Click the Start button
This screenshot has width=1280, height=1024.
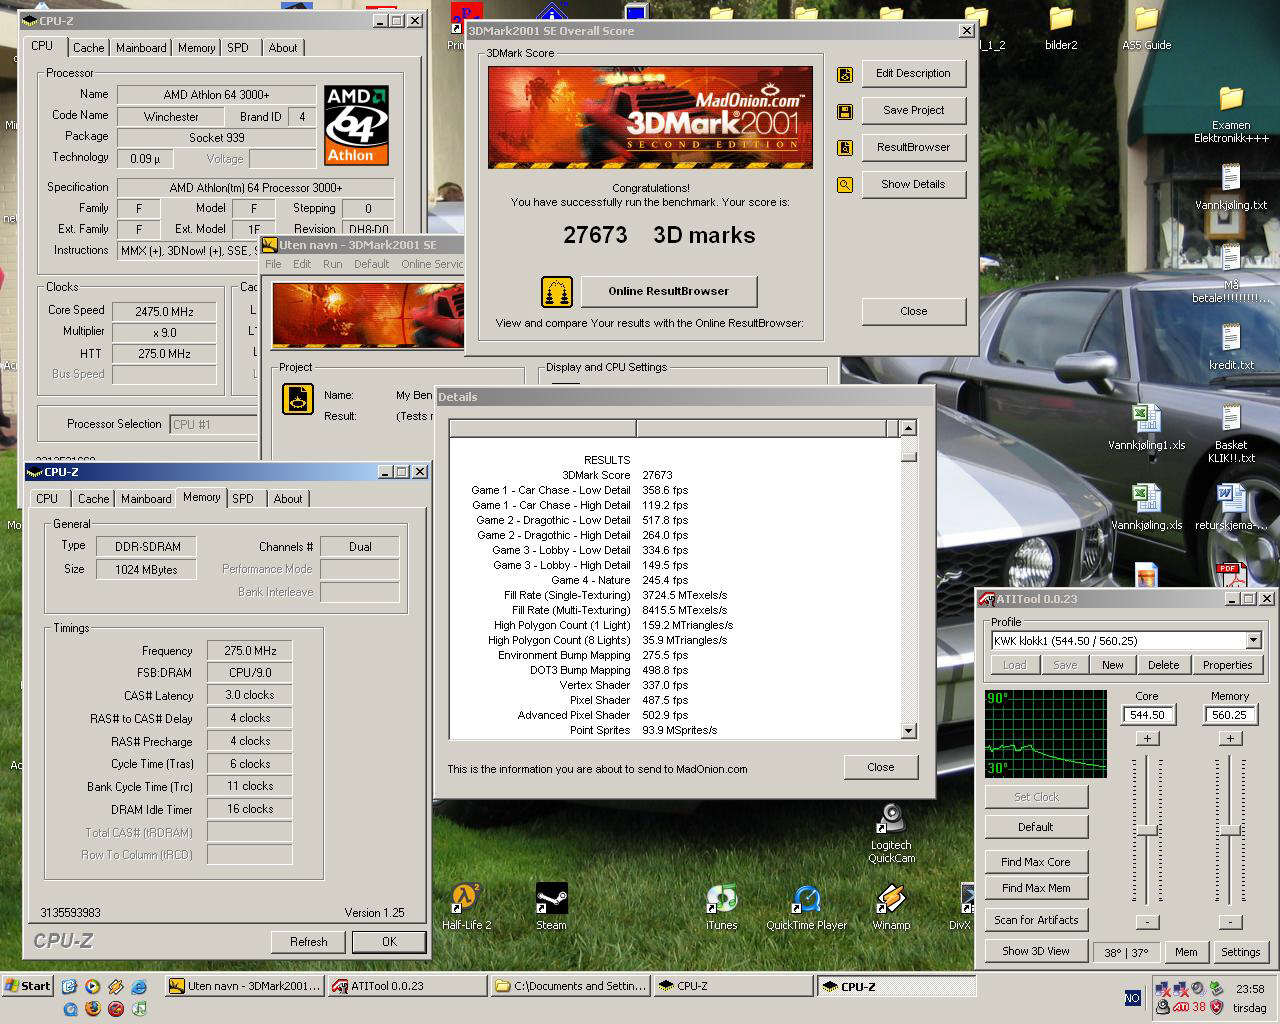pos(27,986)
